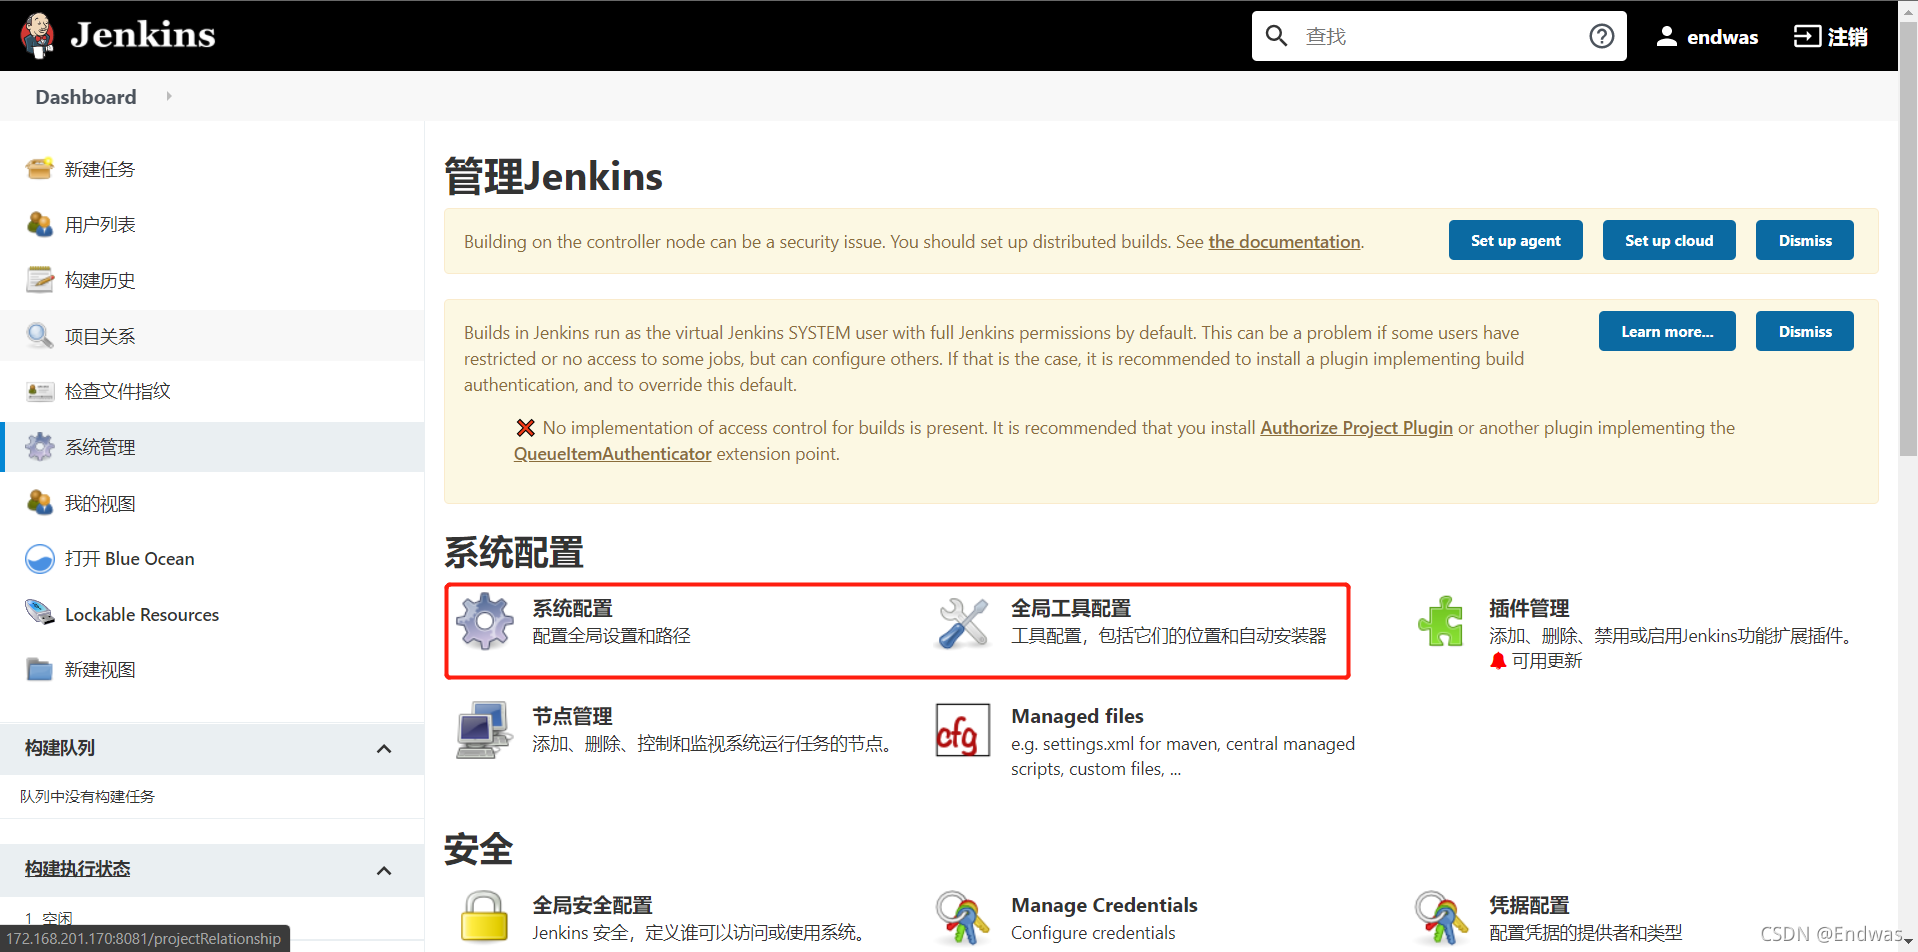Click the page vertical scrollbar
The width and height of the screenshot is (1918, 952).
point(1908,240)
